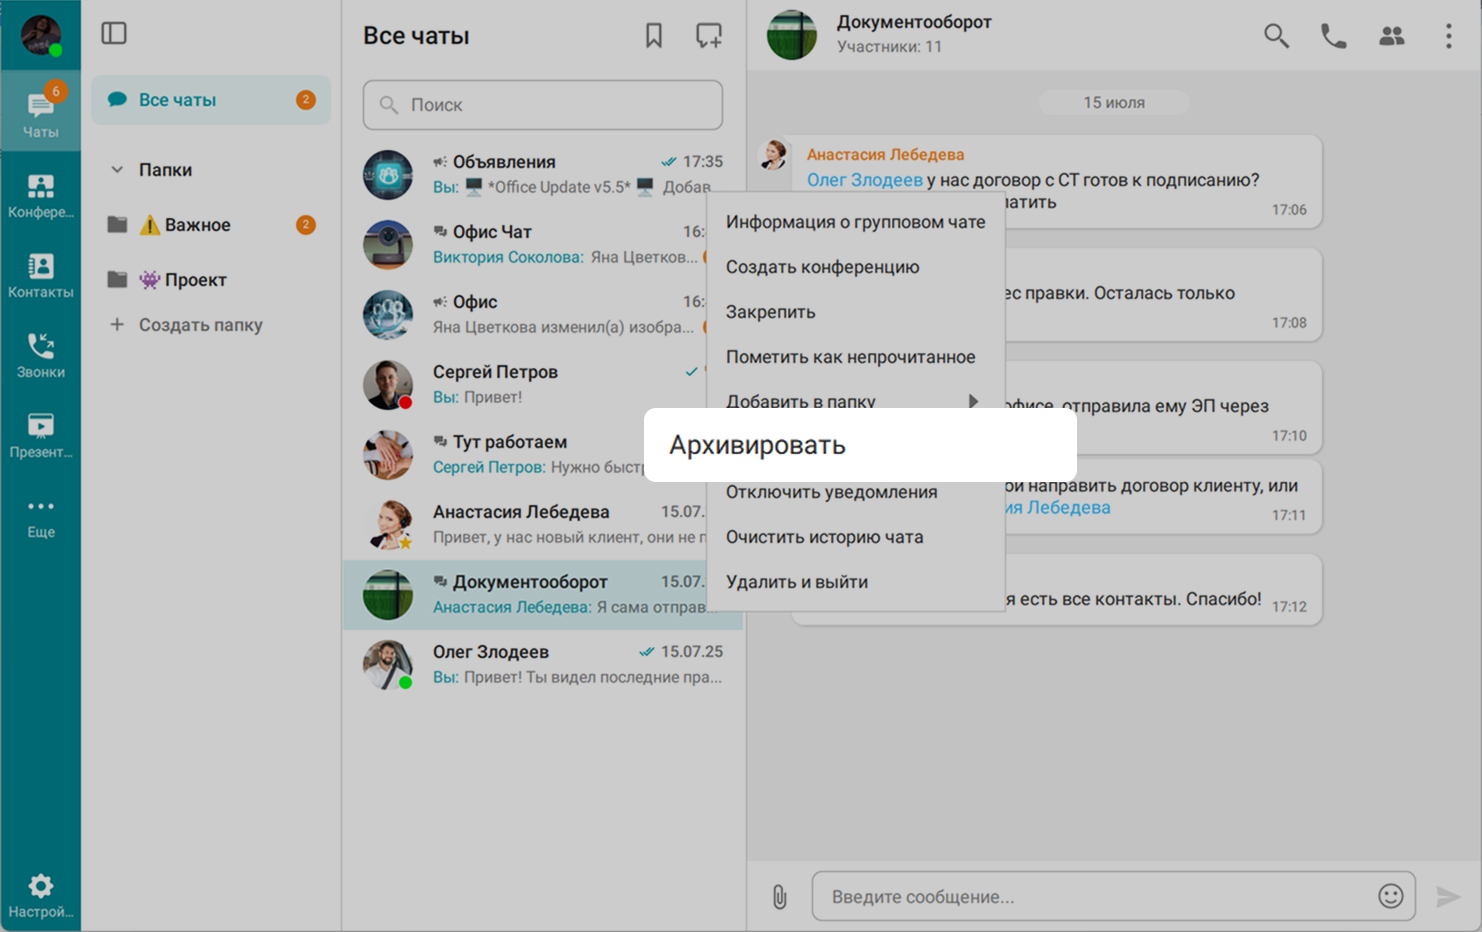Viewport: 1482px width, 932px height.
Task: Start a call in Документооборот chat
Action: click(1333, 36)
